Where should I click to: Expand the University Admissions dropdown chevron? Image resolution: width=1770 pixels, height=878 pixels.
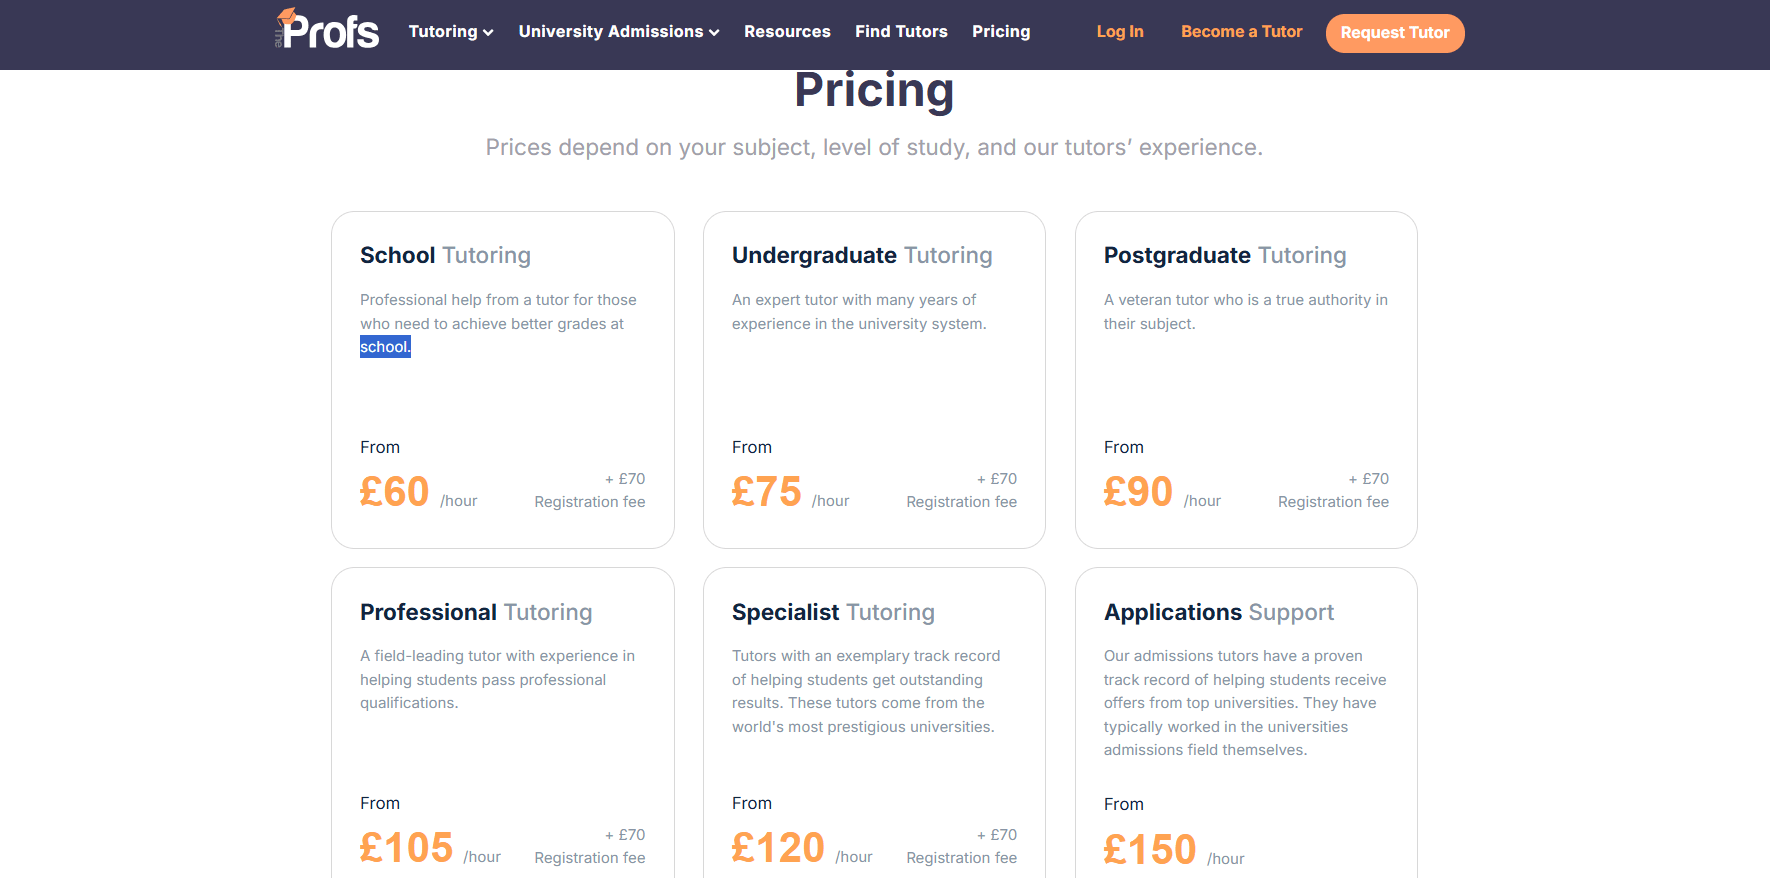coord(714,33)
